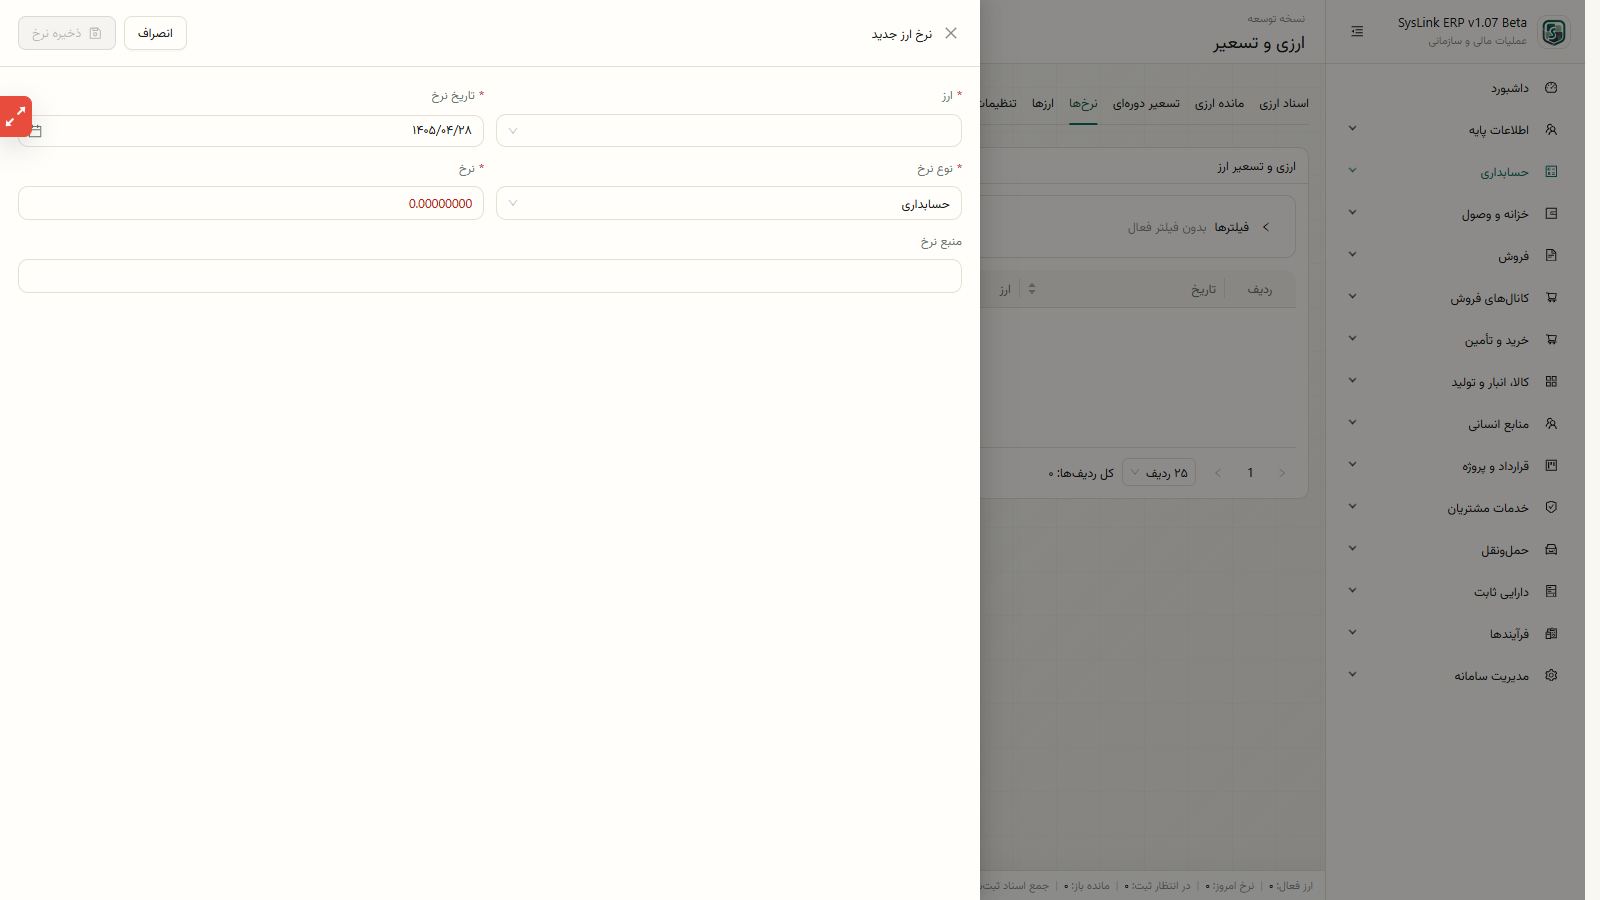This screenshot has height=900, width=1600.
Task: Click the قرارداد و پروژه icon
Action: pyautogui.click(x=1551, y=466)
